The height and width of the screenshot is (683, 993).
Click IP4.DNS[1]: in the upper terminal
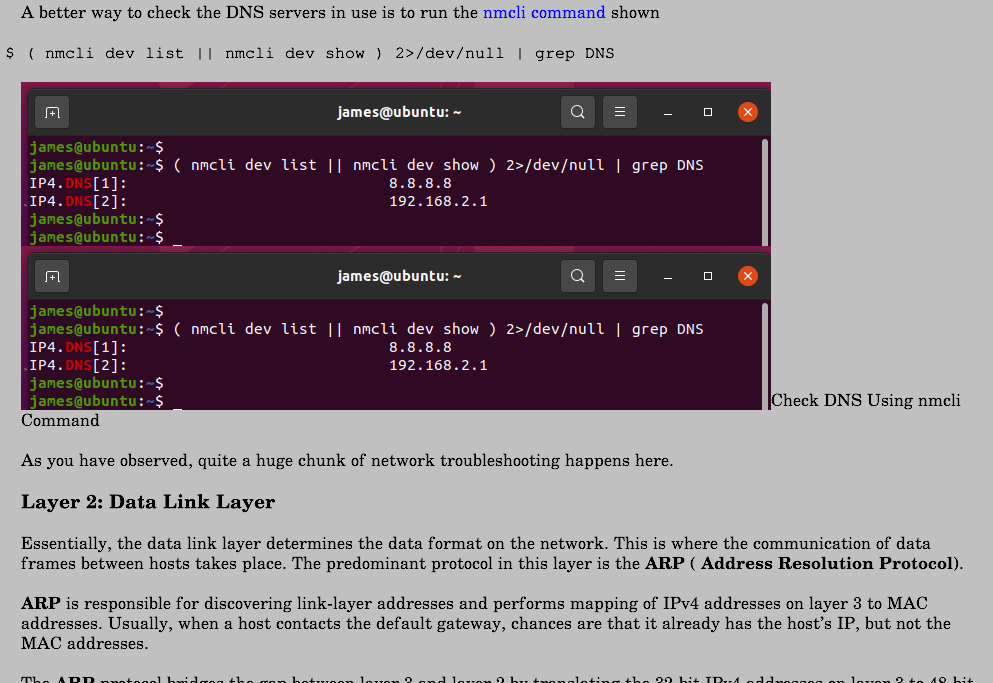point(78,184)
